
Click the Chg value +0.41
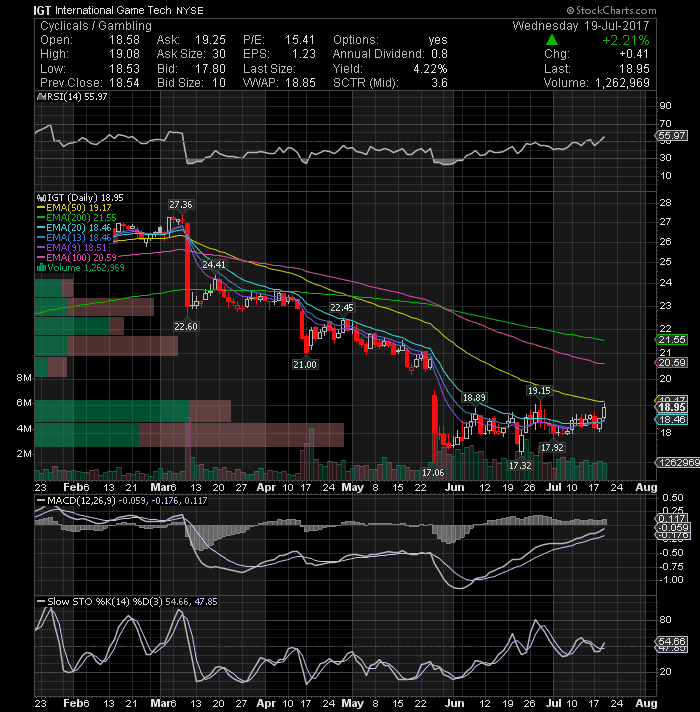(x=634, y=54)
